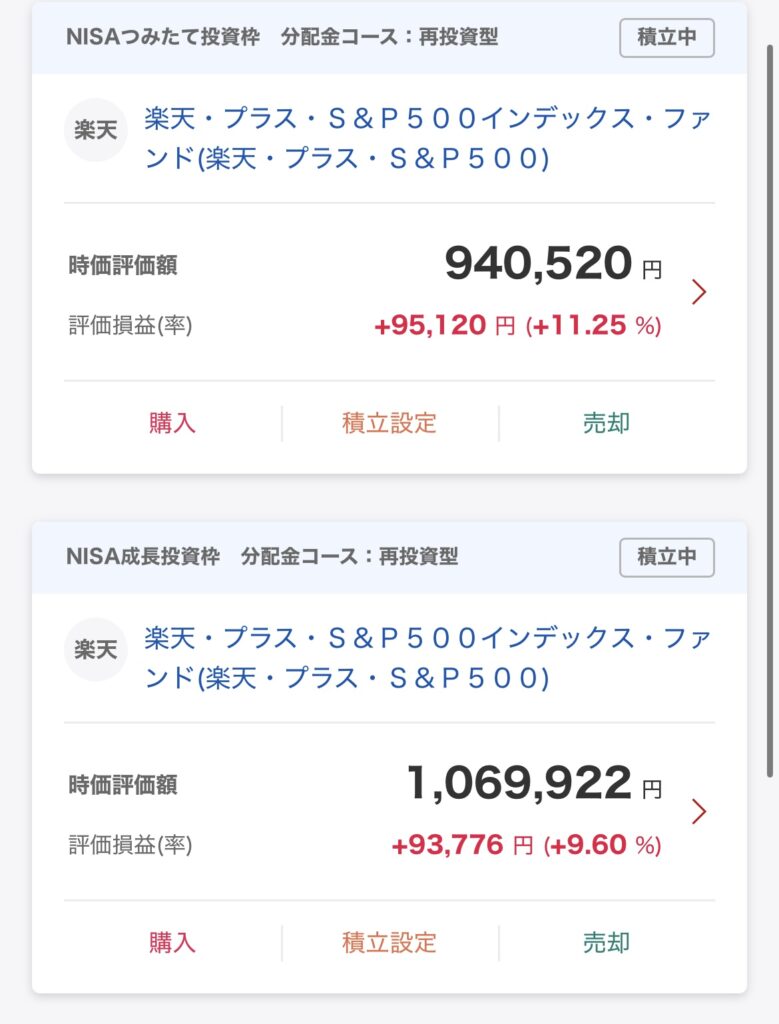Choose 売却 in the NISAつみたて投資枠 card
Image resolution: width=779 pixels, height=1024 pixels.
point(607,423)
